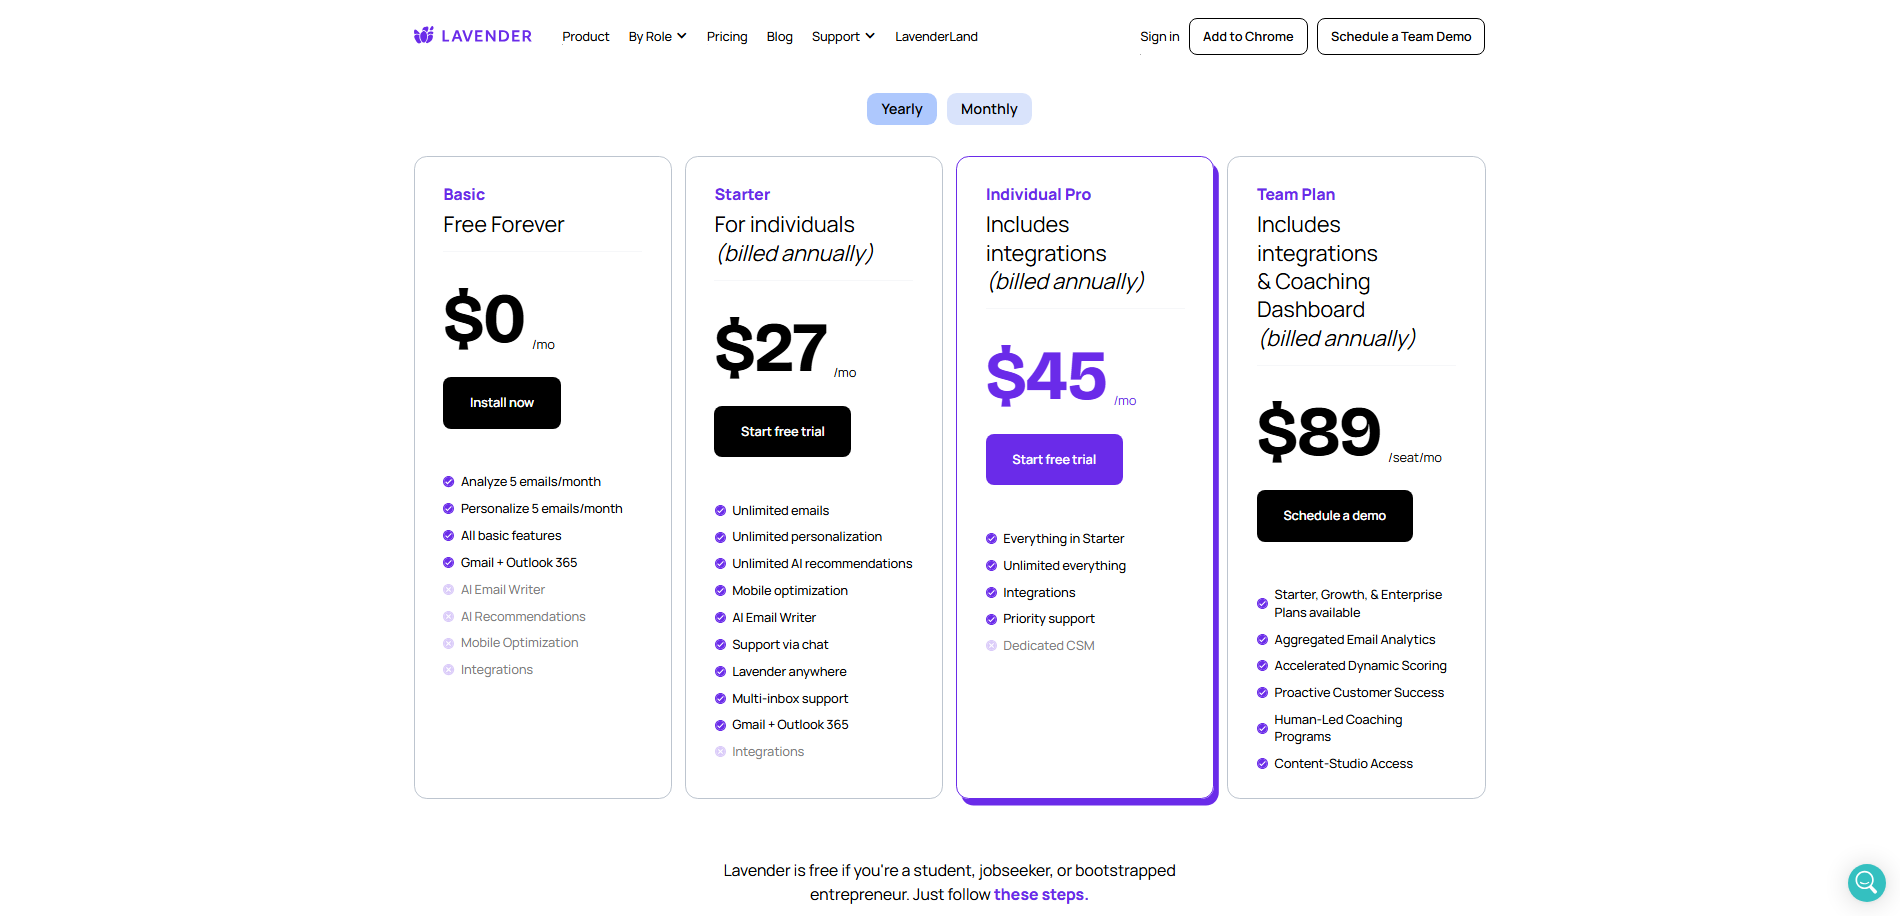This screenshot has height=916, width=1900.
Task: Click the disabled icon beside AI Email Writer
Action: [449, 590]
